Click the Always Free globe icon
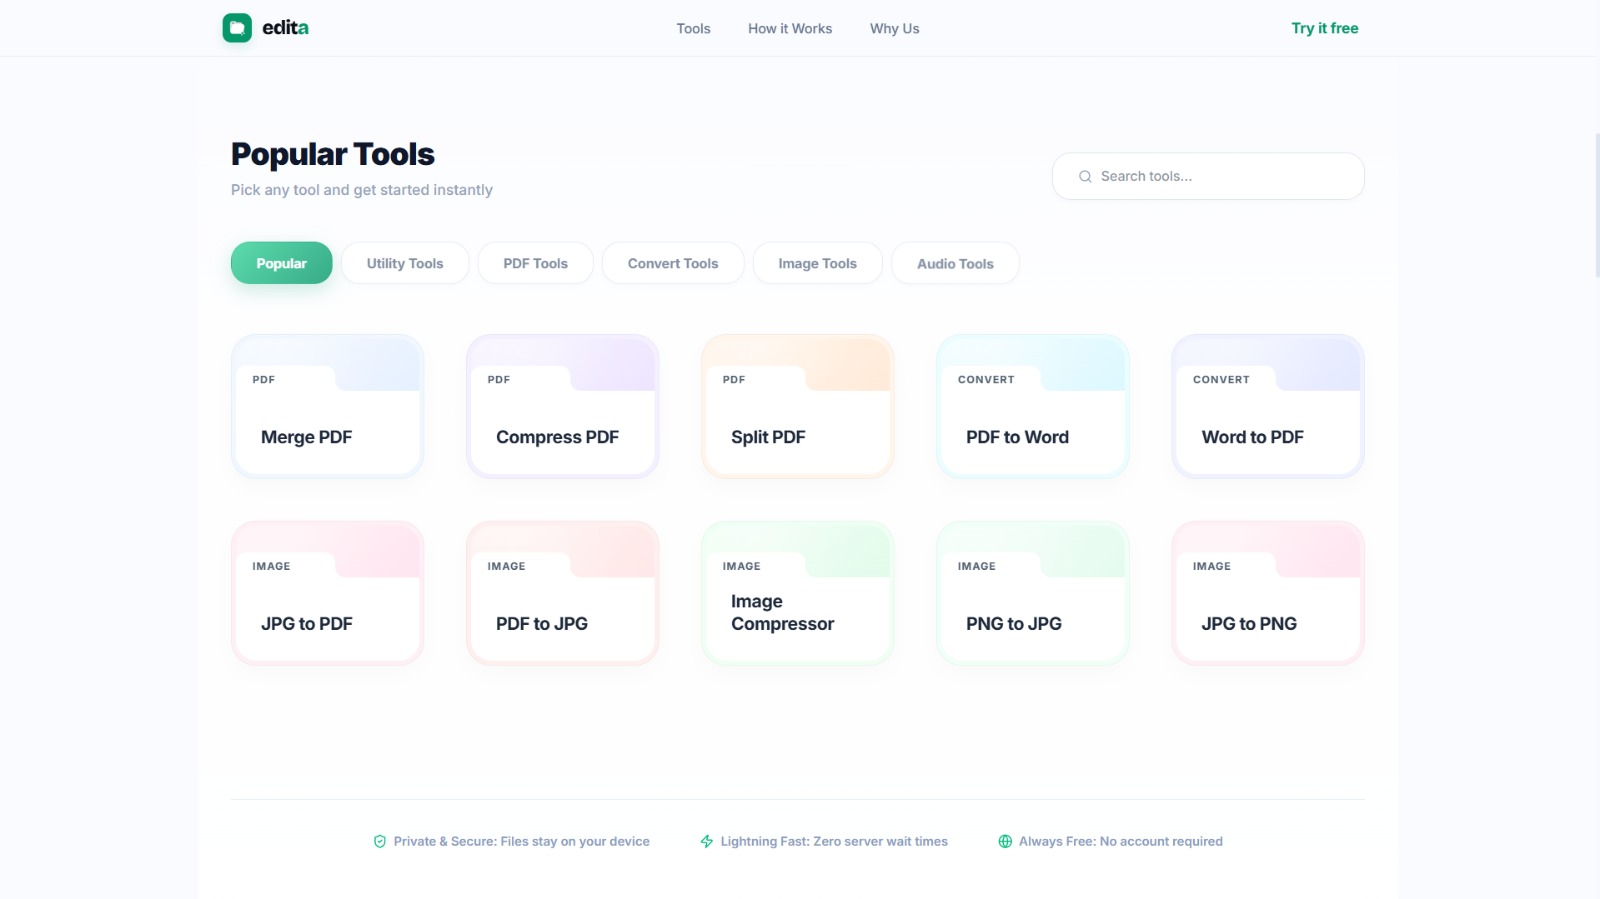The height and width of the screenshot is (899, 1600). [x=1005, y=842]
